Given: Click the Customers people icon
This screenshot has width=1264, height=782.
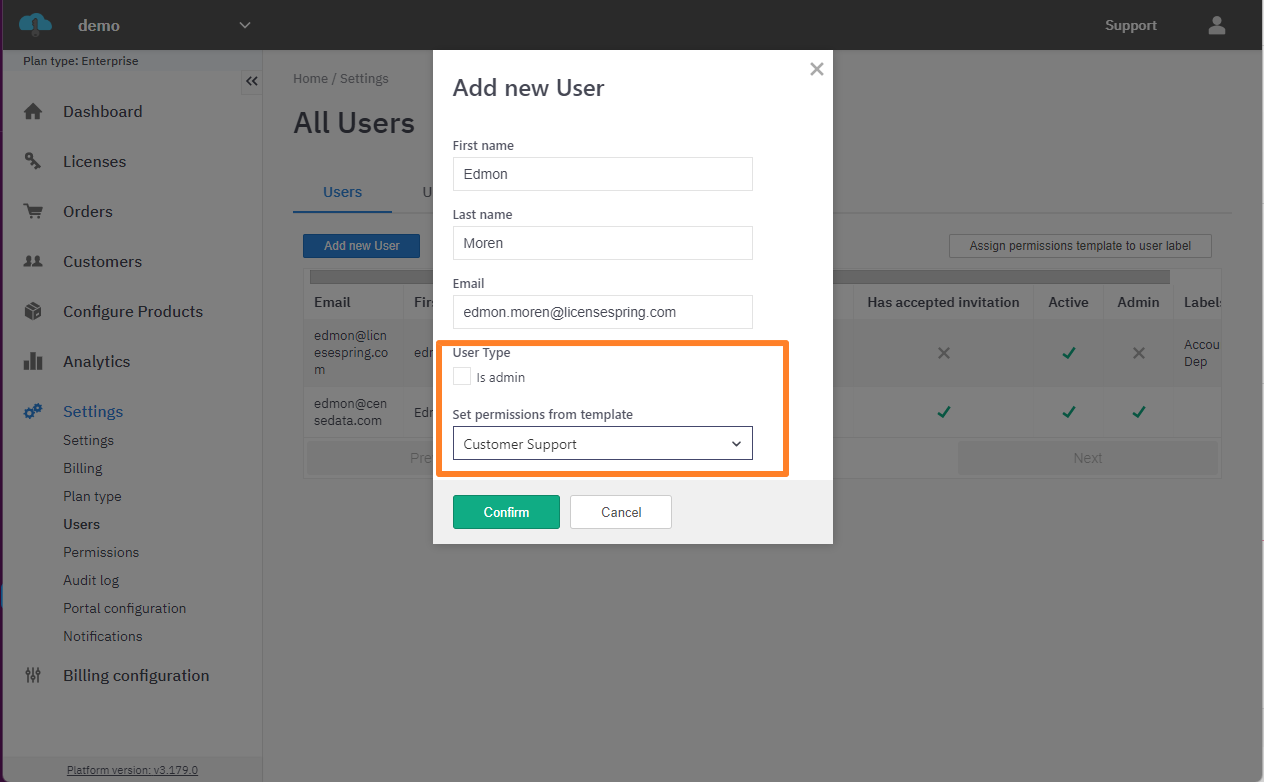Looking at the screenshot, I should click(33, 262).
